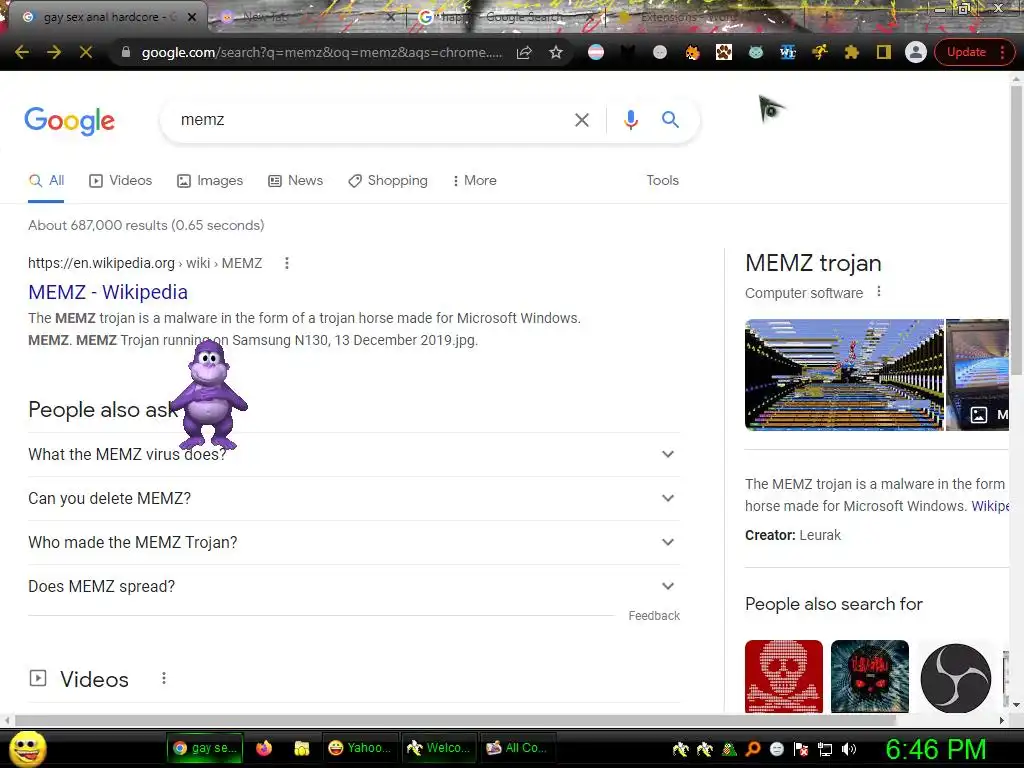Open search Tools
This screenshot has height=768, width=1024.
662,181
